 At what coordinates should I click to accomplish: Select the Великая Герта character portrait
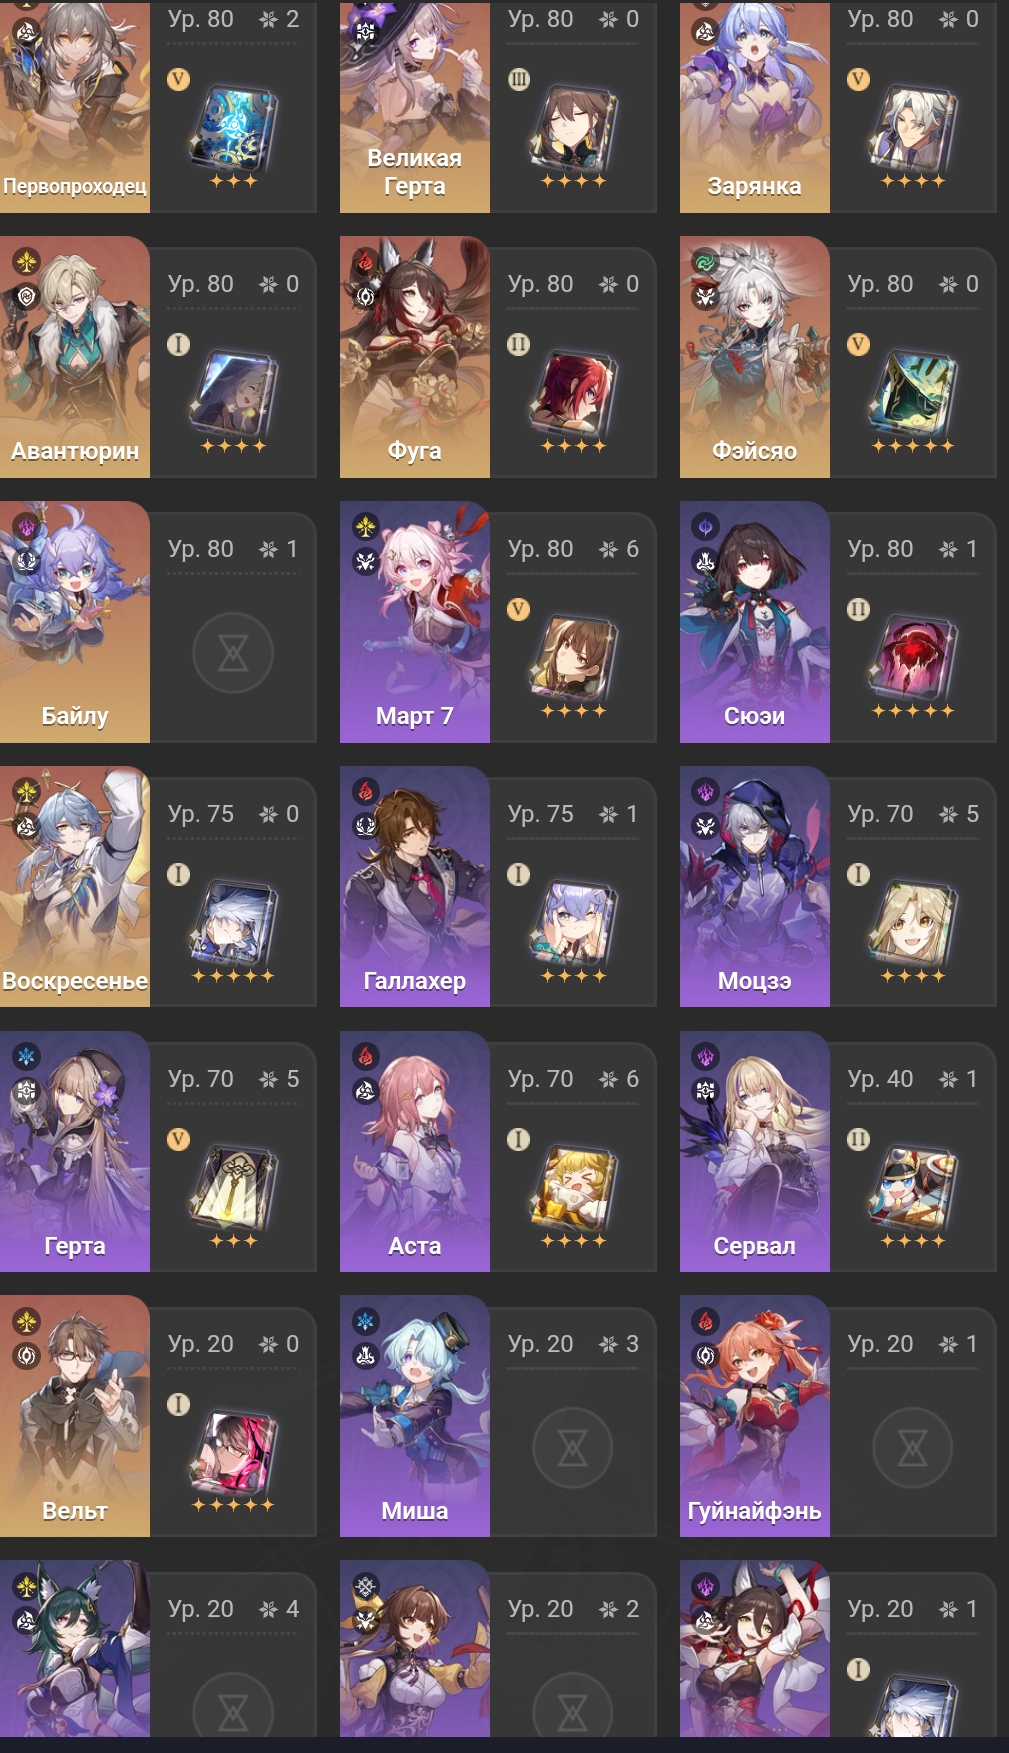click(415, 107)
